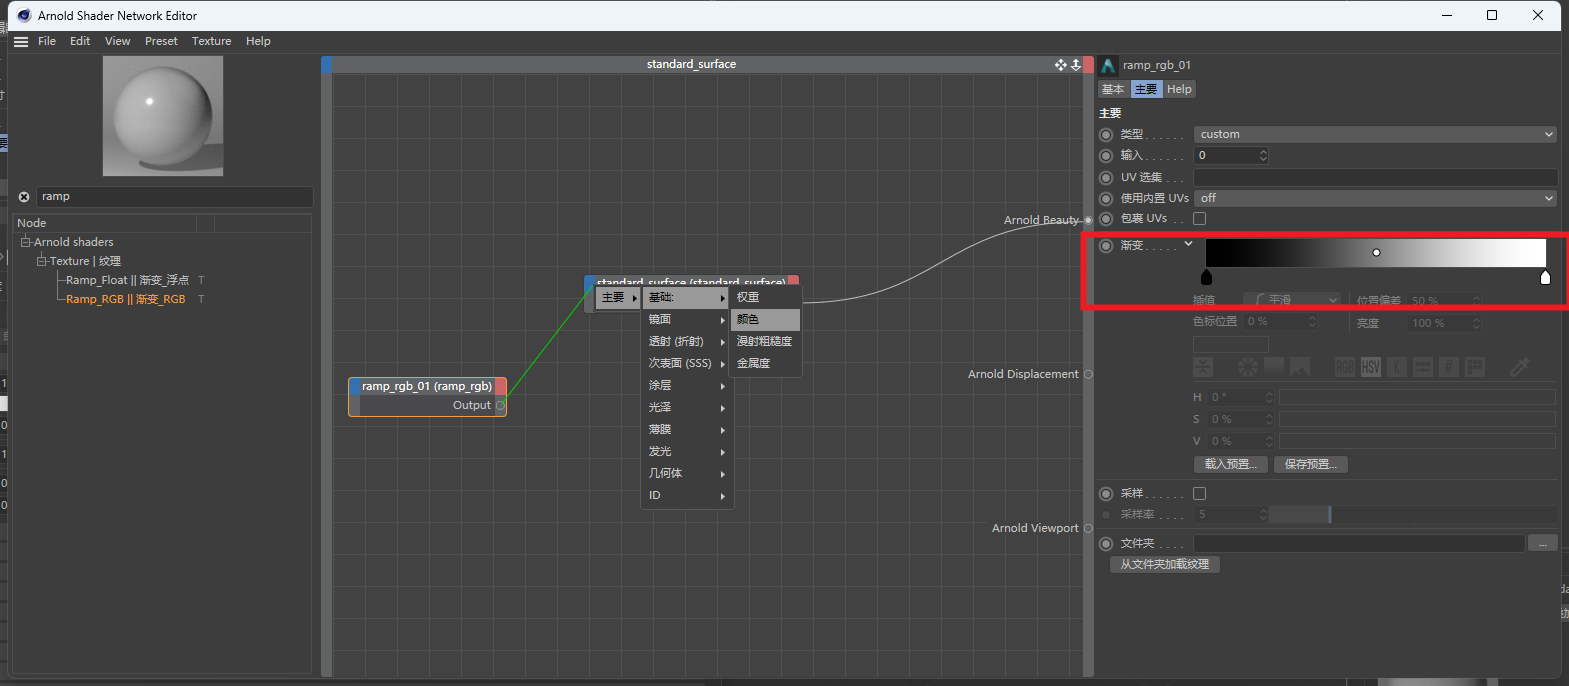Collapse the Arnold shaders tree node
The image size is (1569, 686).
coord(26,242)
